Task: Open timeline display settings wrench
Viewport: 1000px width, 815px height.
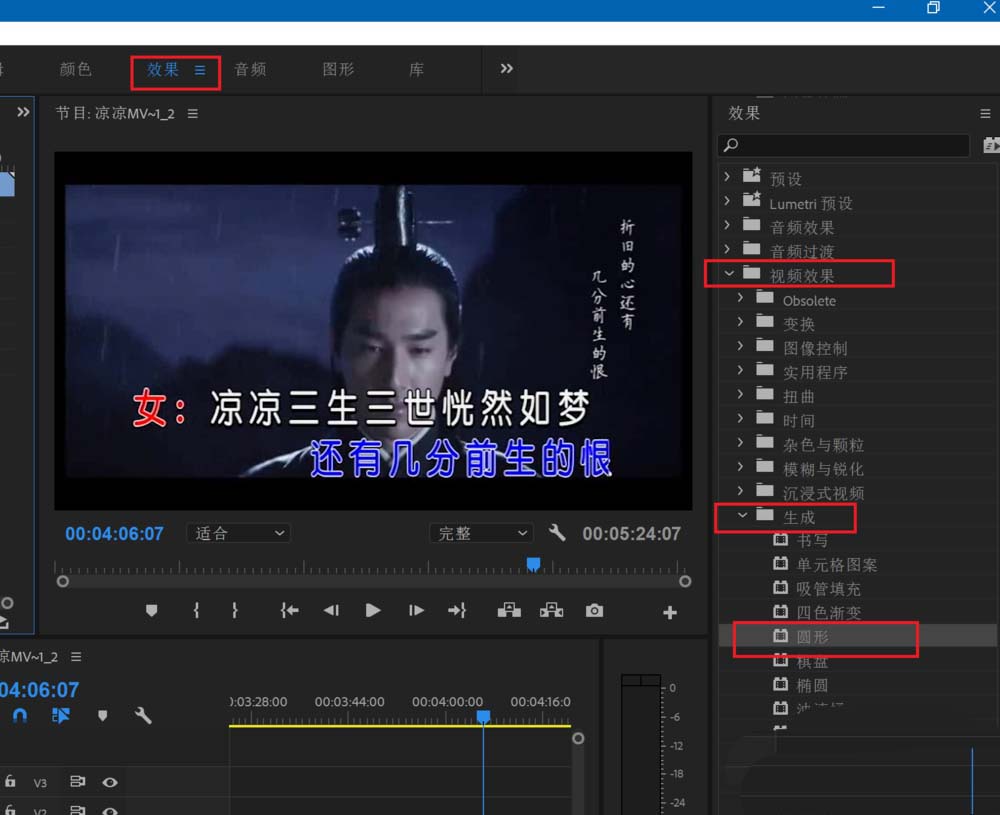Action: [x=143, y=716]
